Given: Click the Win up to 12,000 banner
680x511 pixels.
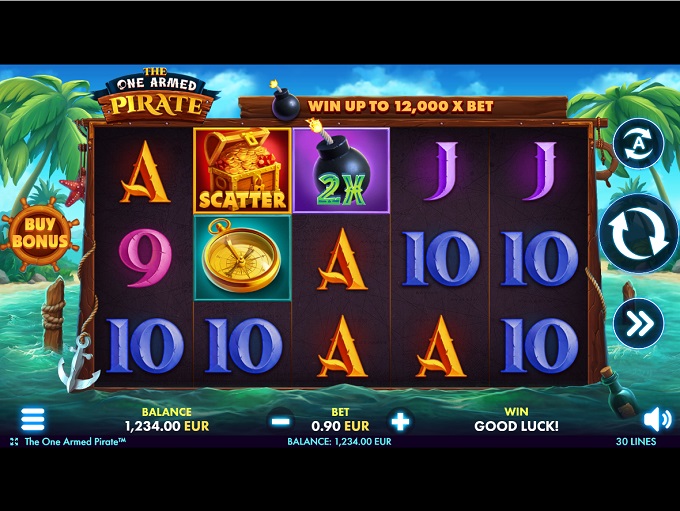Looking at the screenshot, I should [x=400, y=106].
